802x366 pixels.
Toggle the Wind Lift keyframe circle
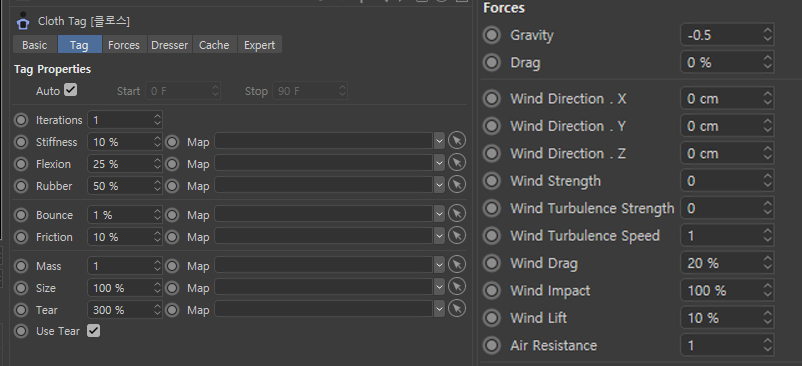click(492, 318)
